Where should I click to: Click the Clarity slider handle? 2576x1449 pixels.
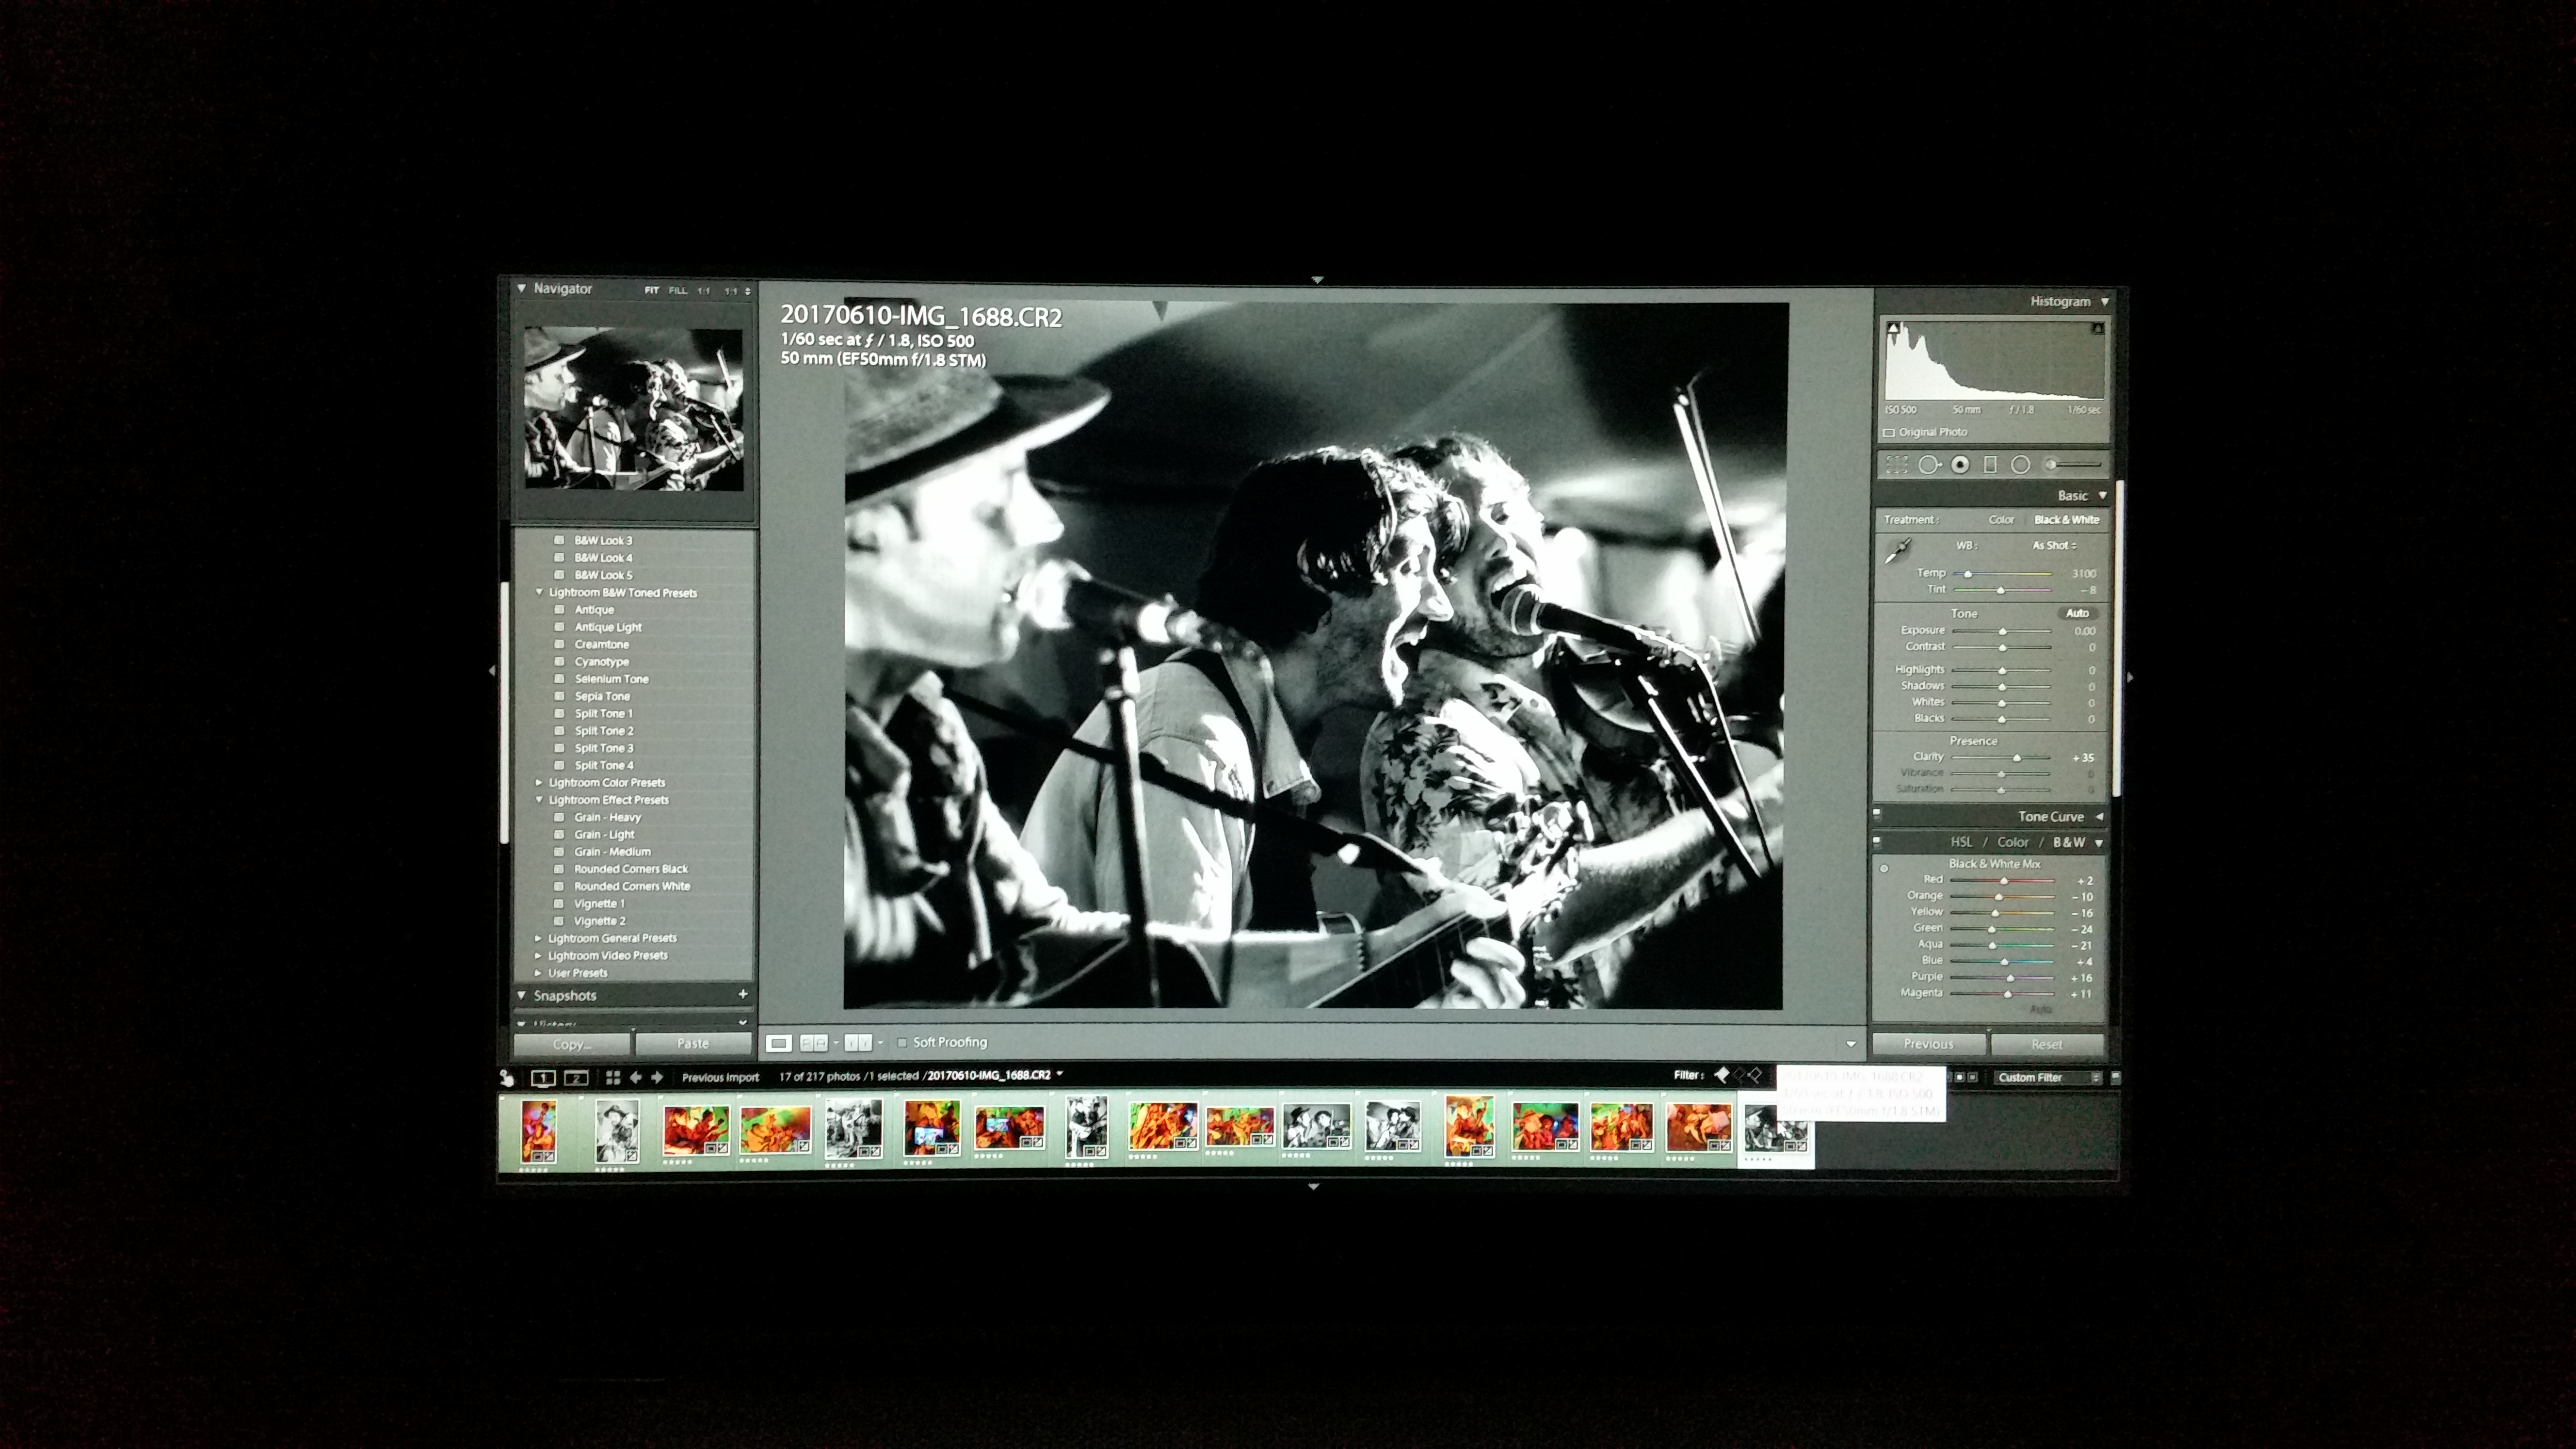[2016, 758]
